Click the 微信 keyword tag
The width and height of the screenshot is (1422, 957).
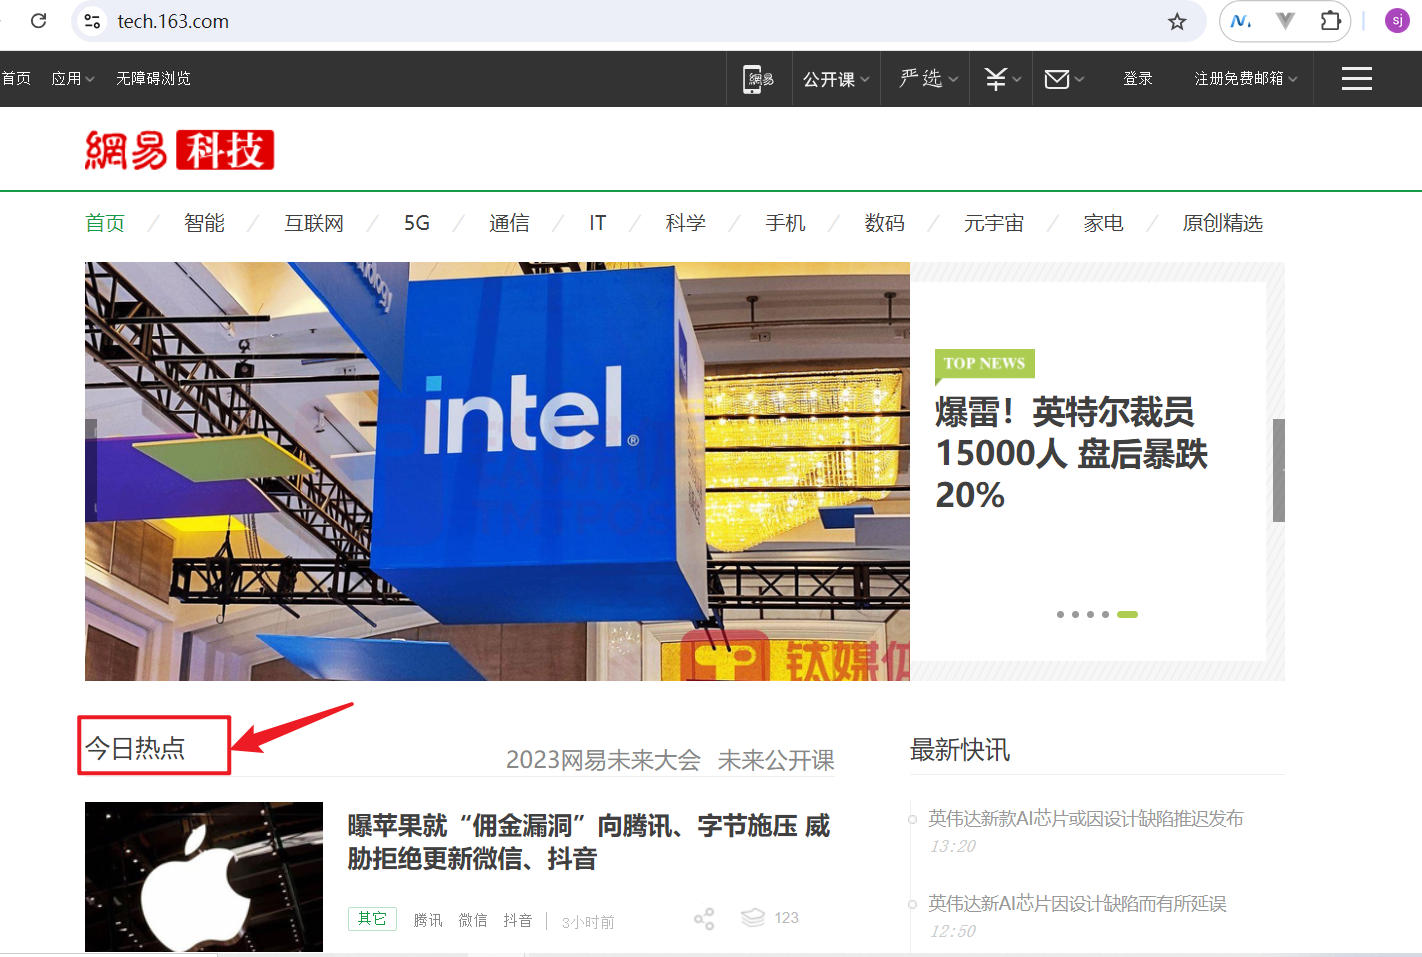473,920
